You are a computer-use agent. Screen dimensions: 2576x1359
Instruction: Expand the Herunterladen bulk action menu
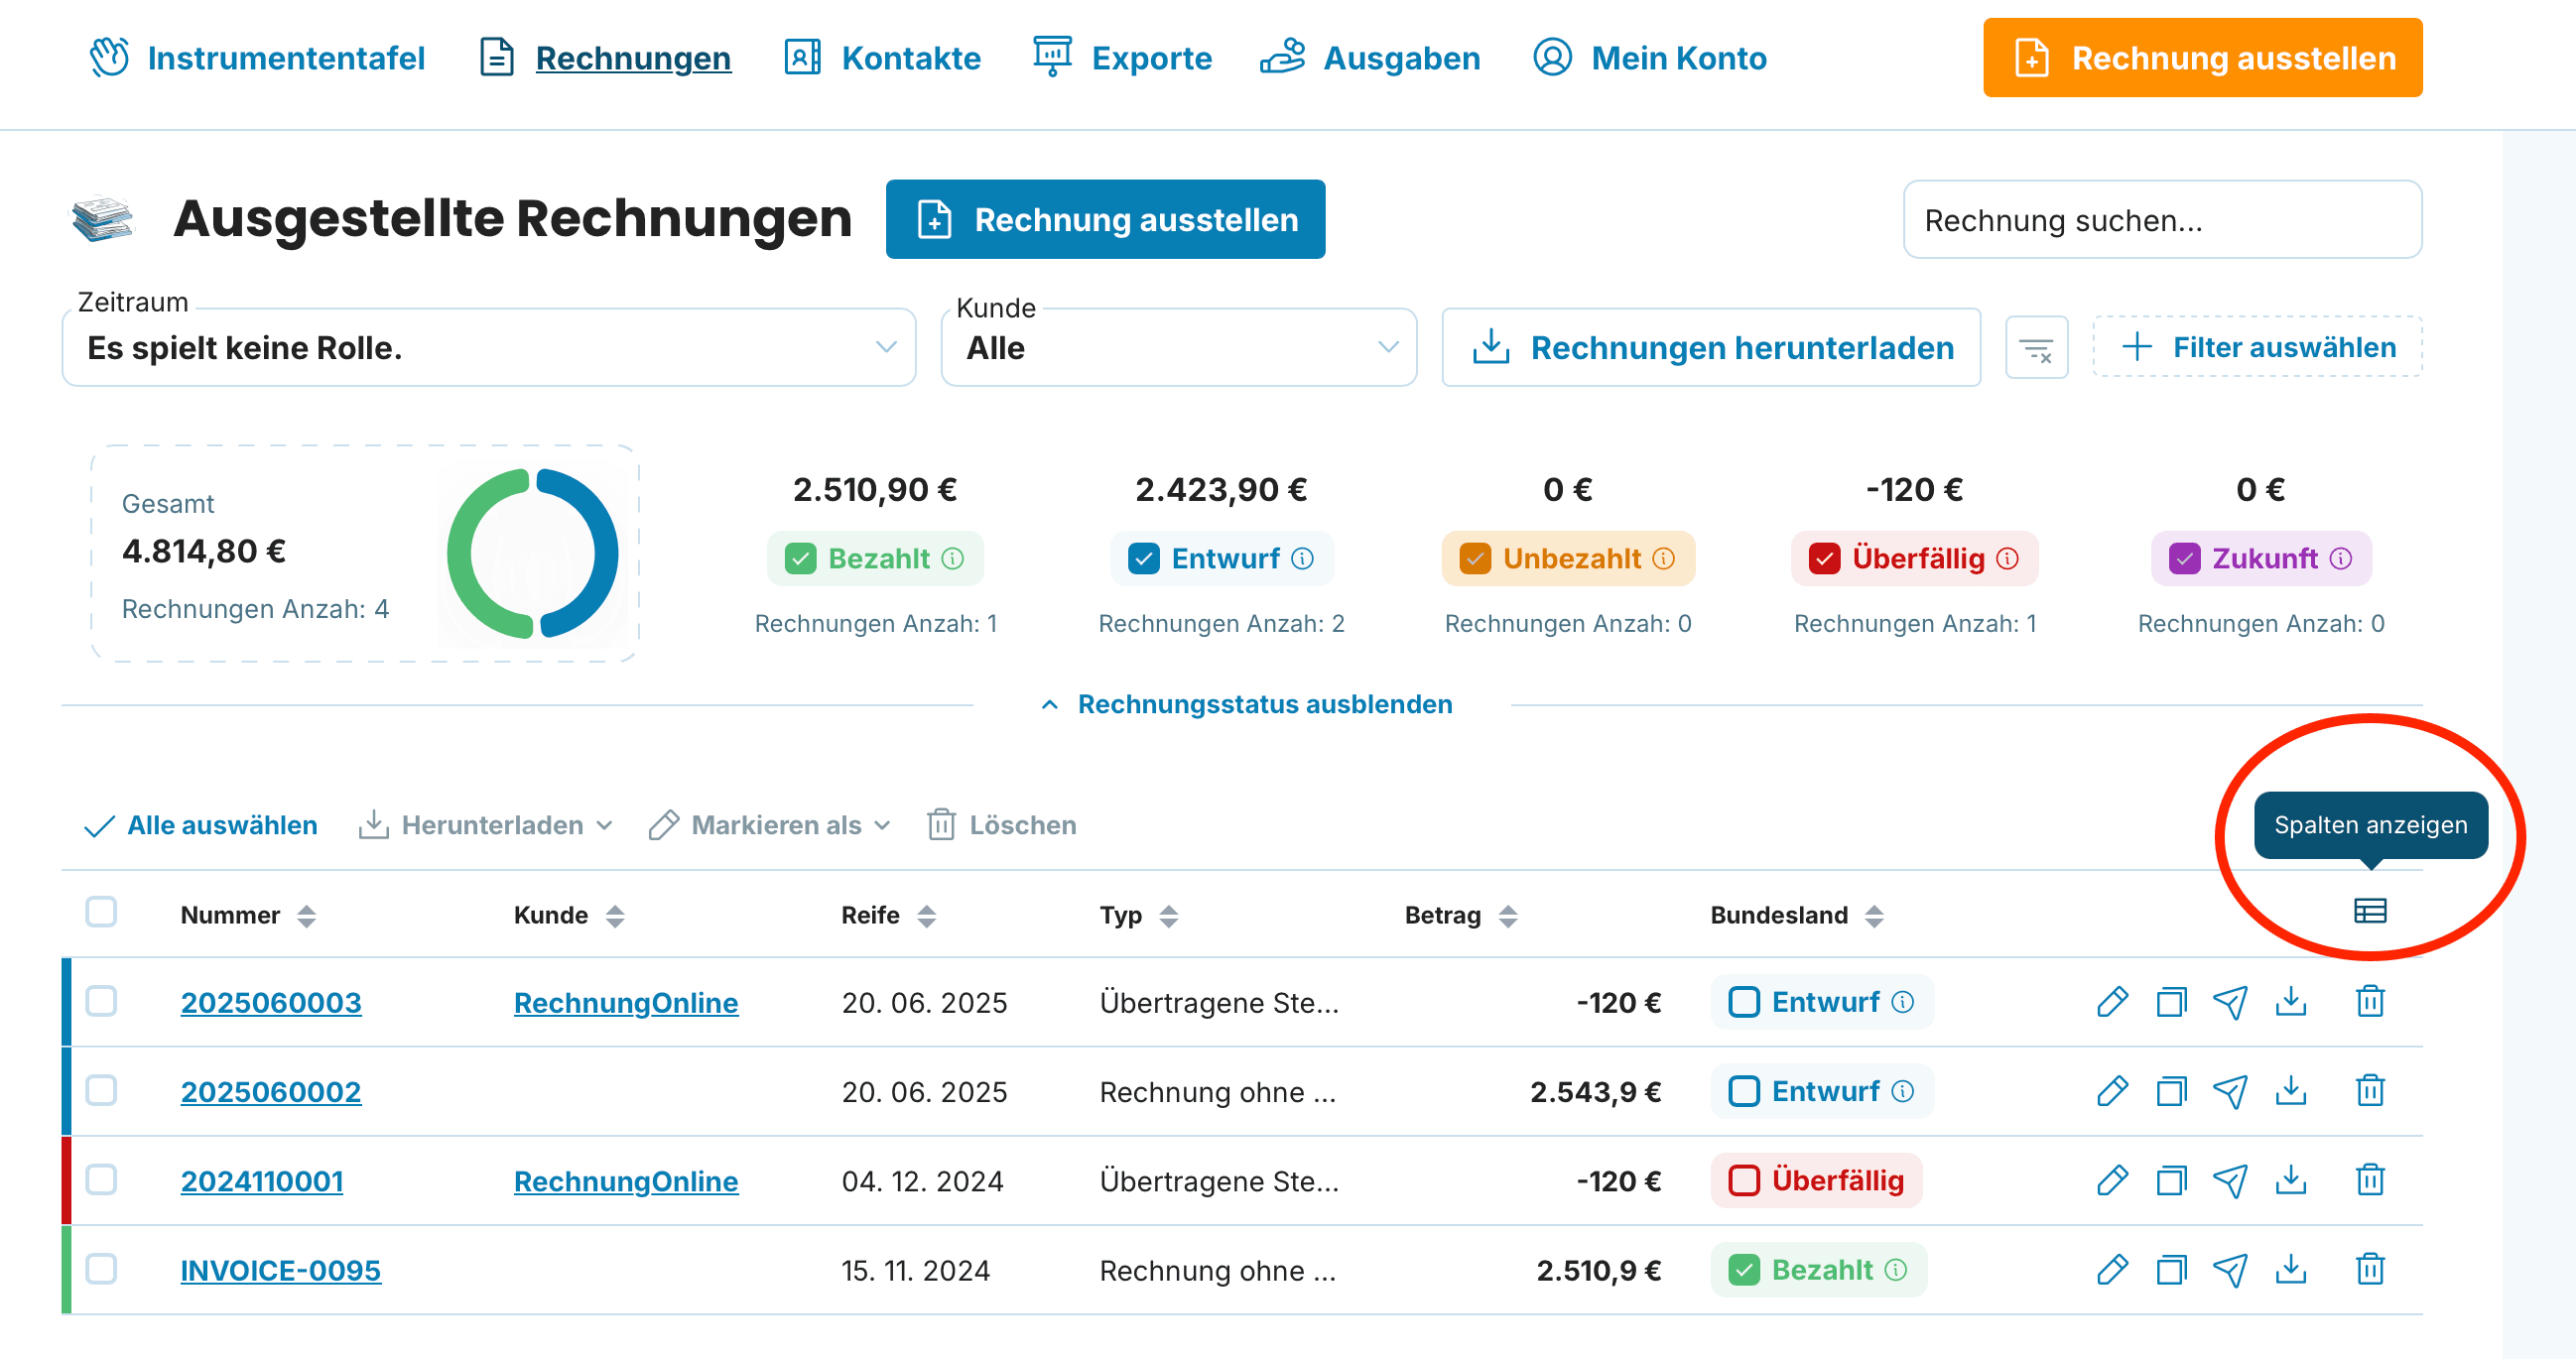[x=486, y=825]
